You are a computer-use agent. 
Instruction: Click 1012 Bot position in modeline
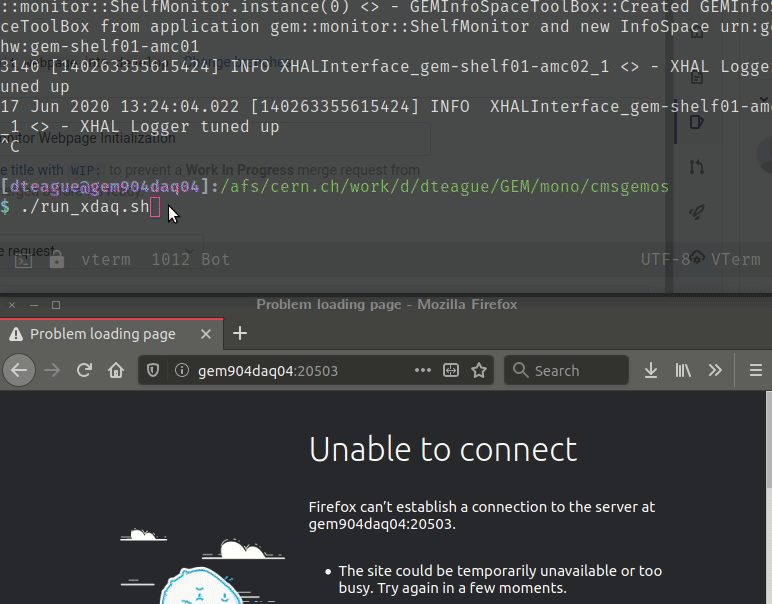(190, 259)
